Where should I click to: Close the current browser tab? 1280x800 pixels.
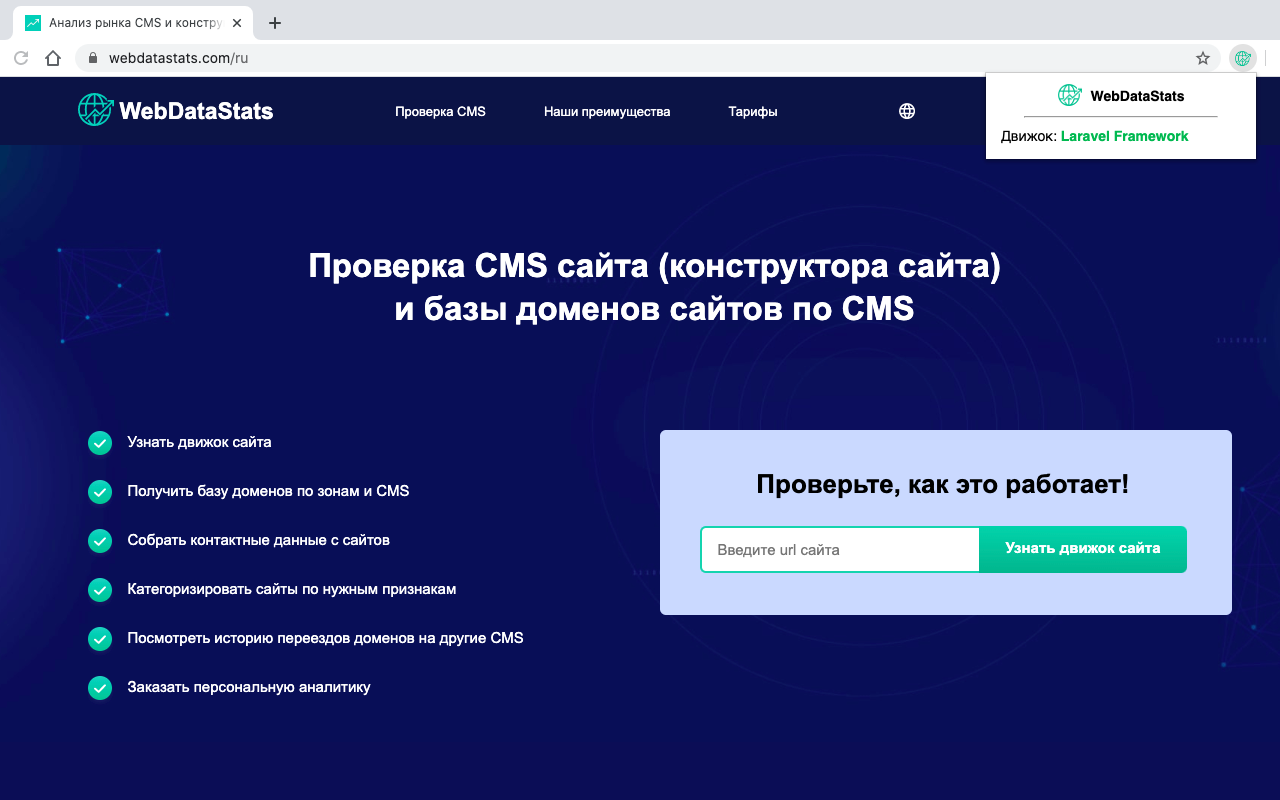tap(237, 22)
